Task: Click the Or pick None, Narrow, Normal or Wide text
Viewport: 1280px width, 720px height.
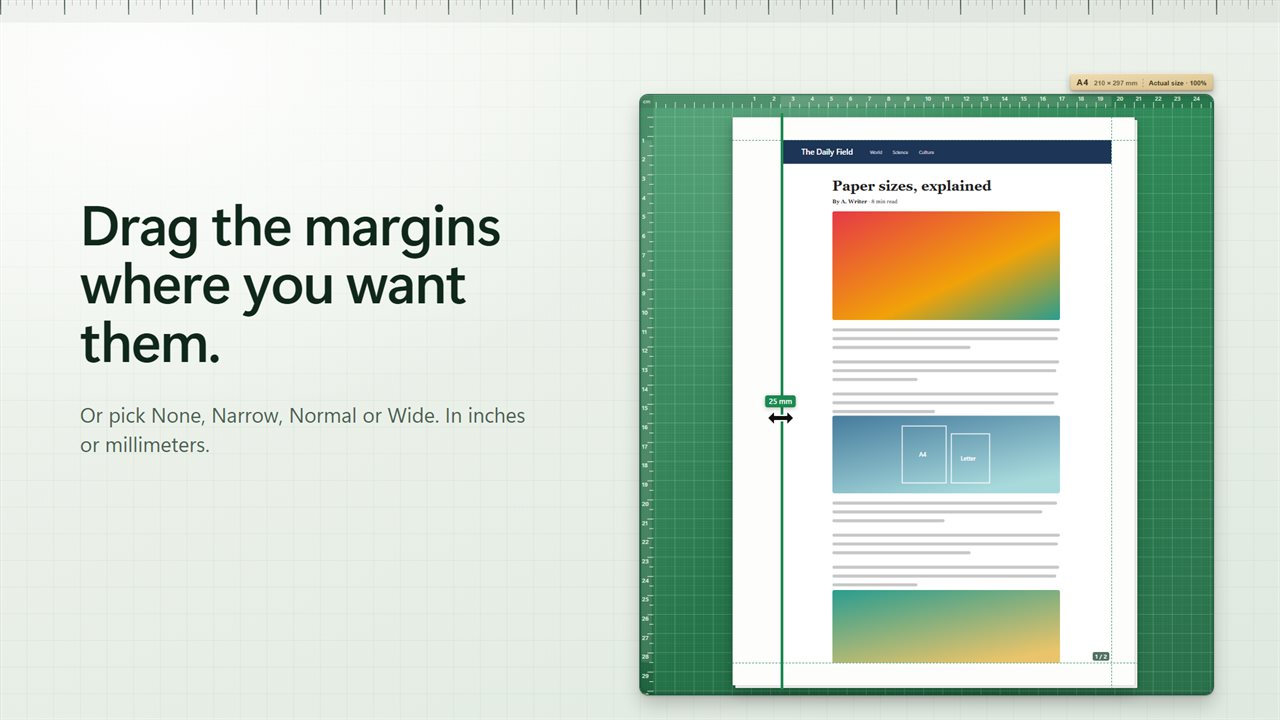Action: [x=302, y=430]
